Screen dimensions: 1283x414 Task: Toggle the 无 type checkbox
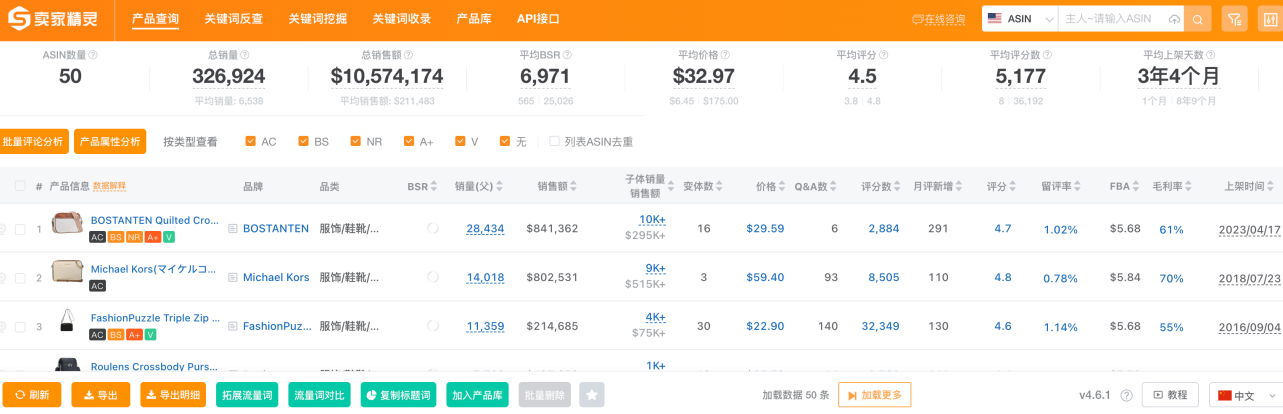pos(505,141)
